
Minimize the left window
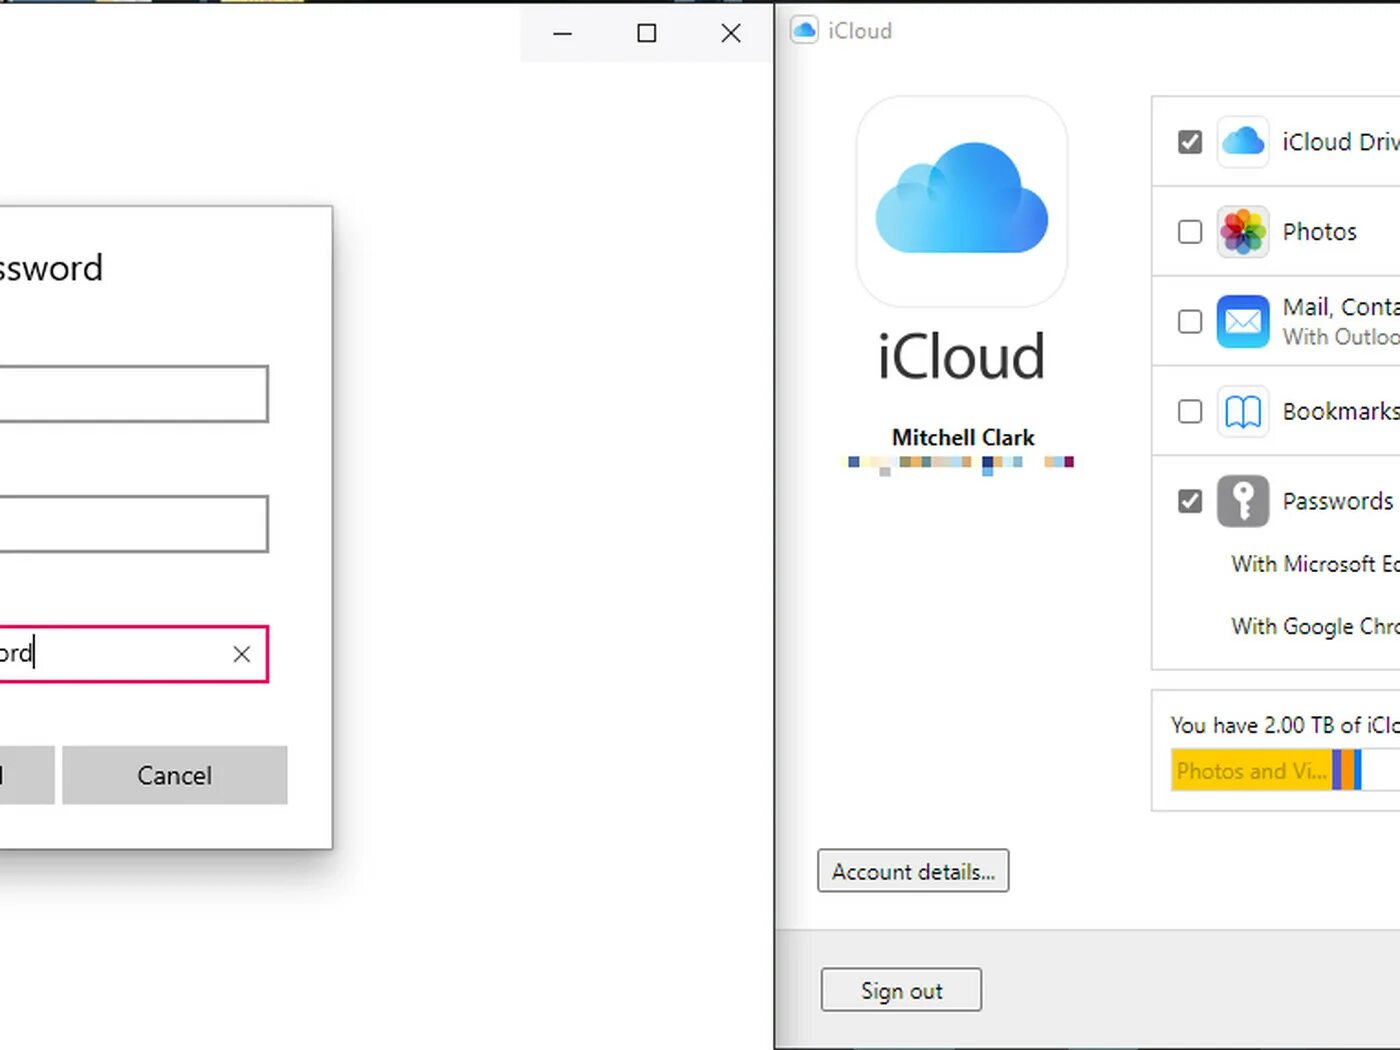tap(563, 33)
